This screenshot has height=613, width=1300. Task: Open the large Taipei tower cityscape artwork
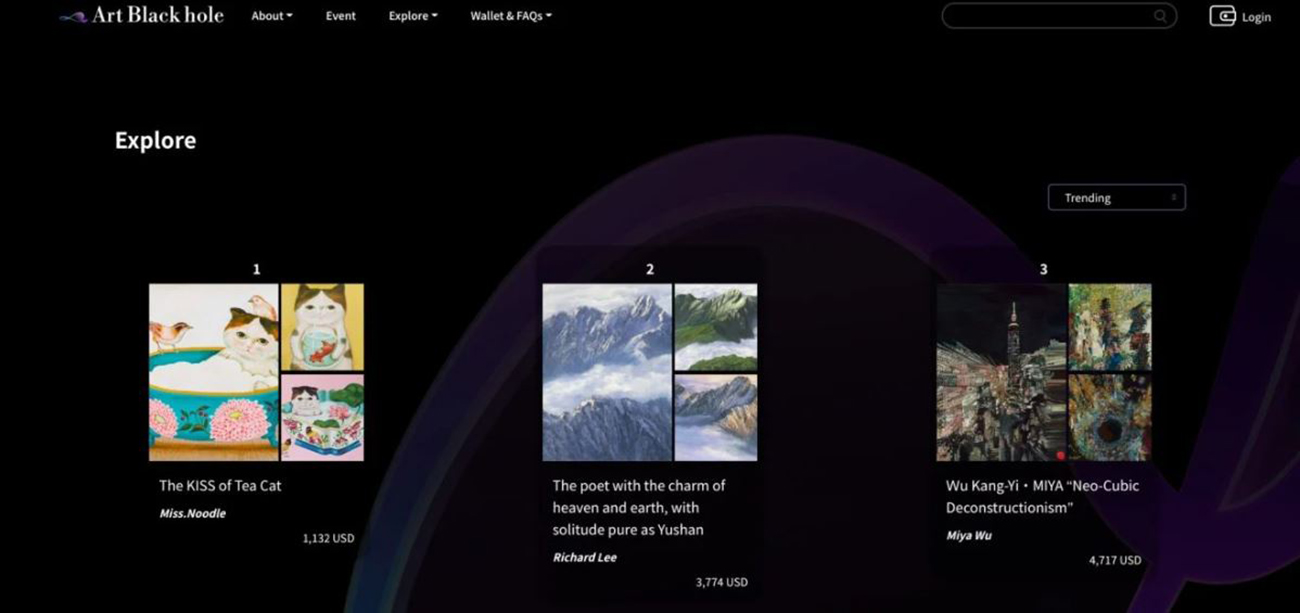[1001, 372]
